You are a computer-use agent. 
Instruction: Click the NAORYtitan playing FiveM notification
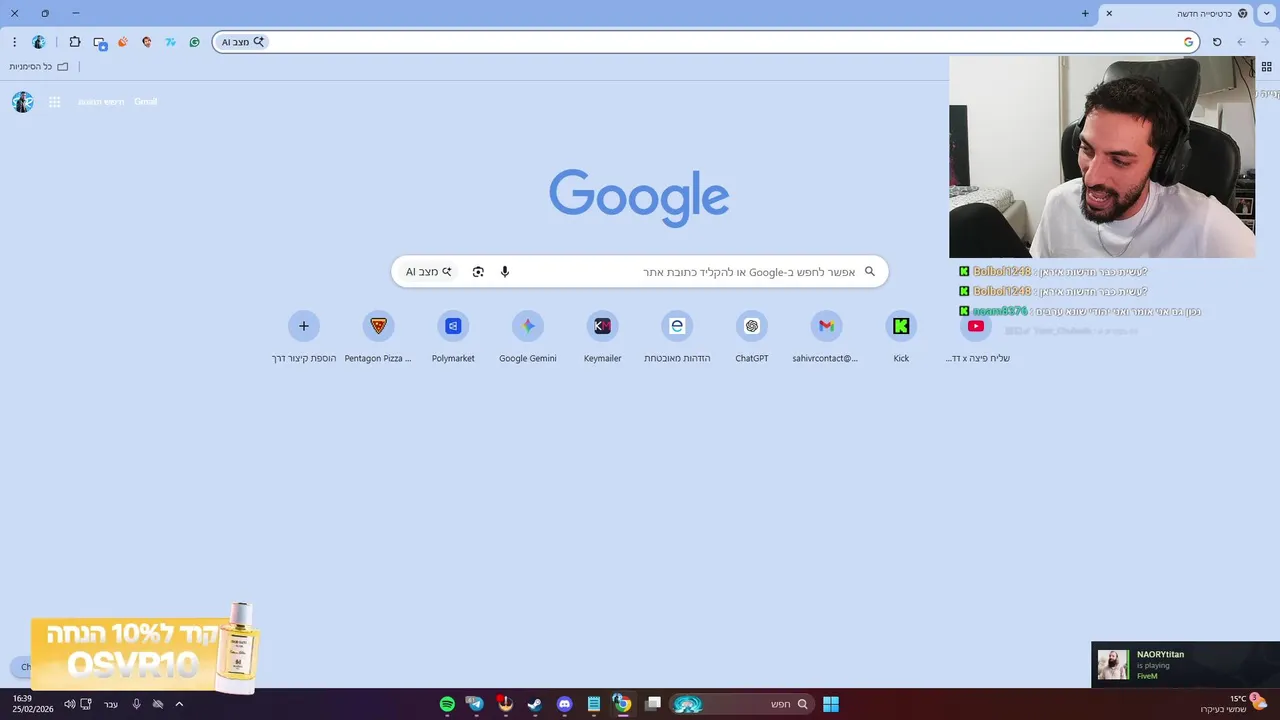click(1185, 665)
